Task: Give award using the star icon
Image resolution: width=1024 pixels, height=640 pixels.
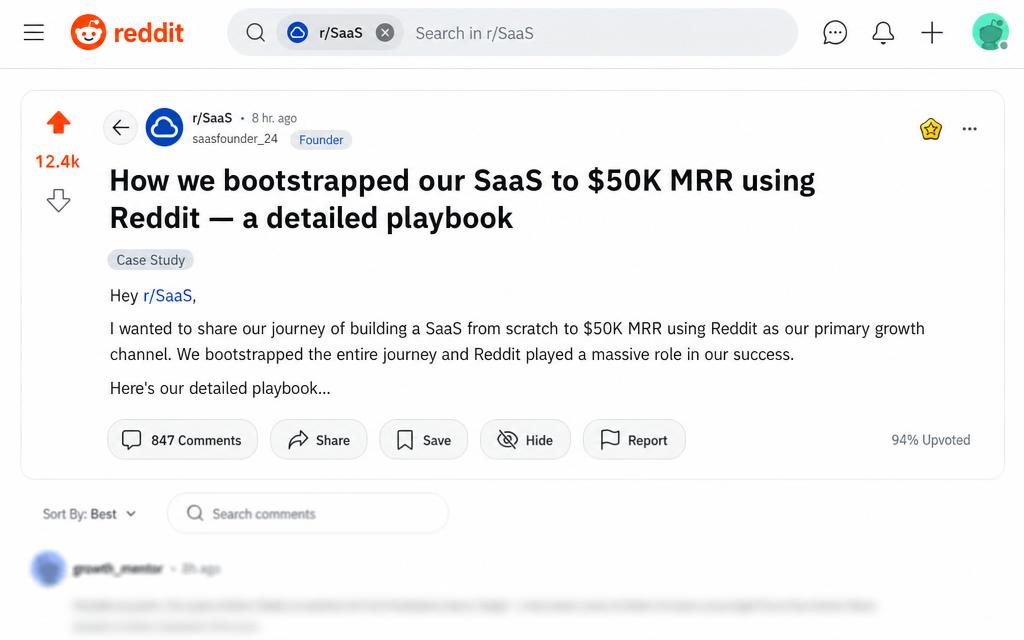Action: click(x=931, y=129)
